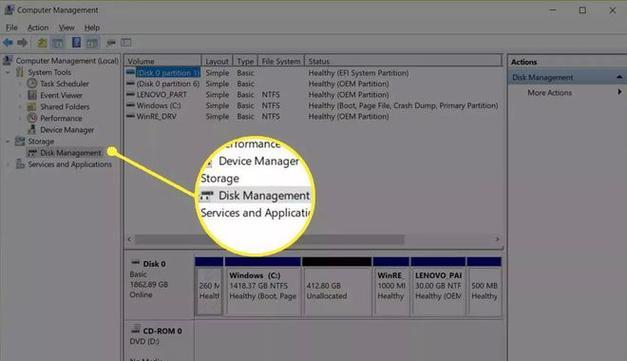This screenshot has width=627, height=361.
Task: Click the System Tools wrench icon
Action: 20,72
